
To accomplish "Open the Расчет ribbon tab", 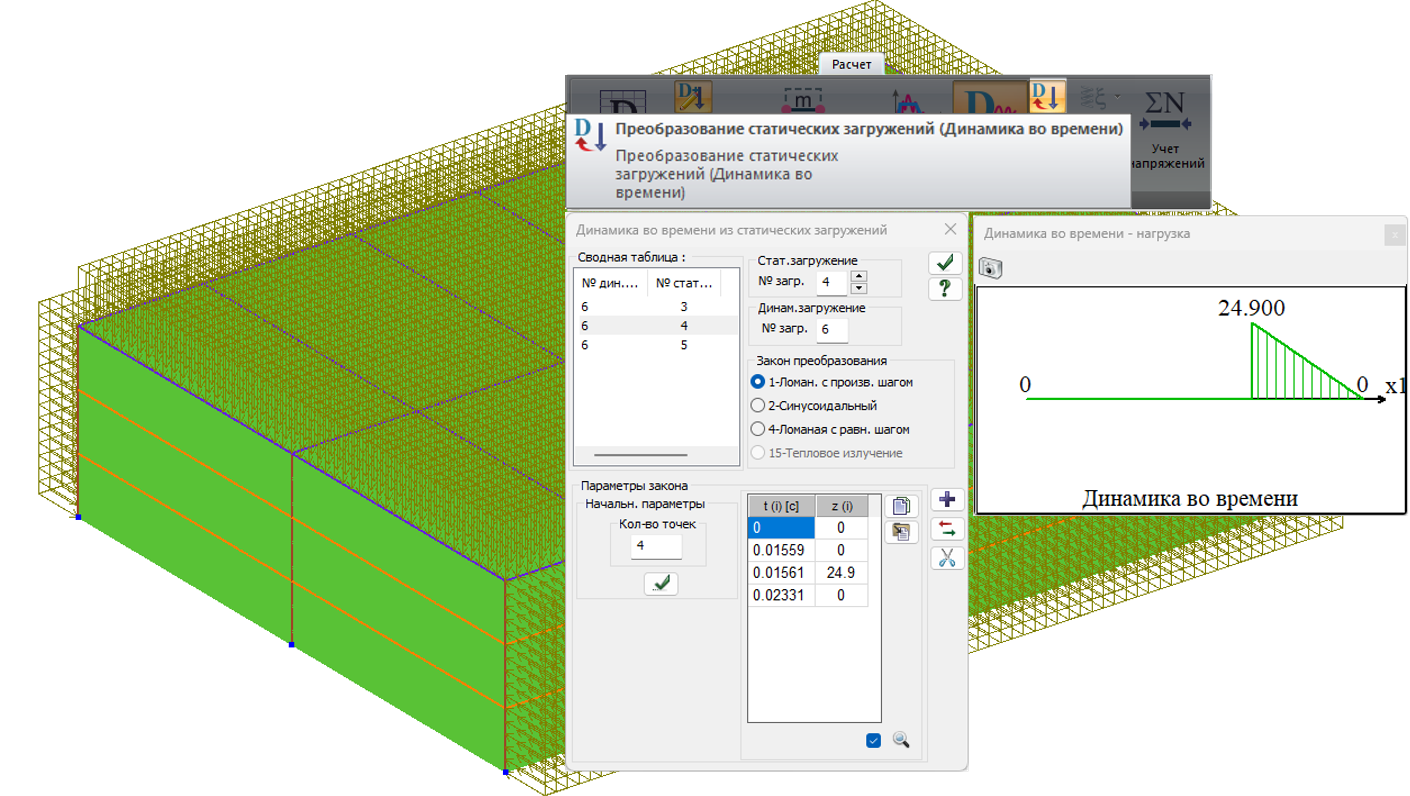I will [x=851, y=65].
